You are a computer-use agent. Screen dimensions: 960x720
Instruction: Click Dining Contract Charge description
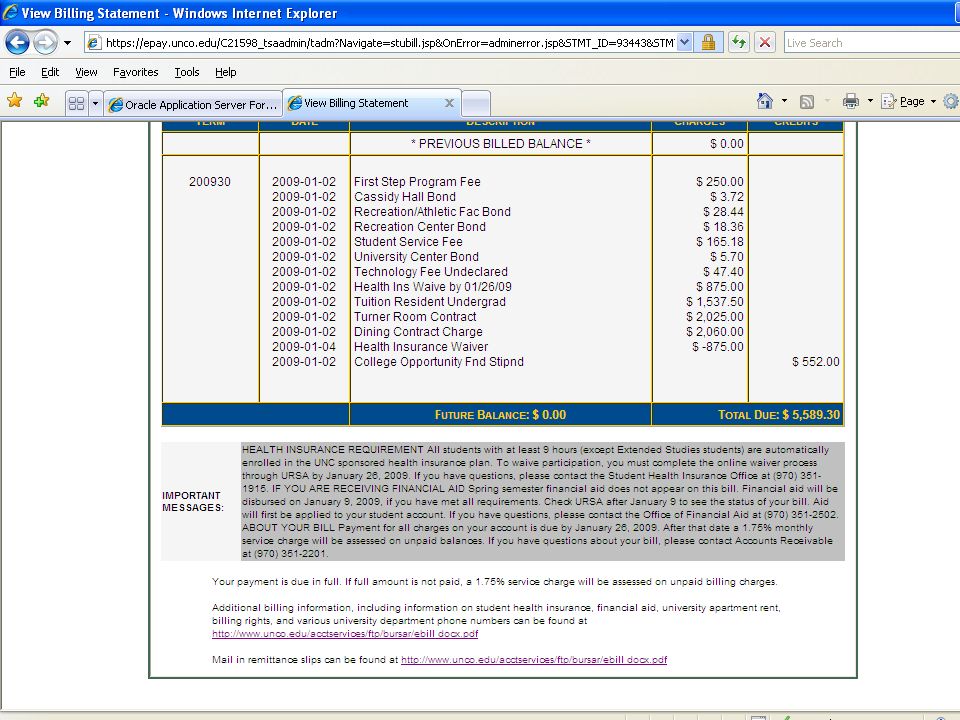tap(418, 332)
